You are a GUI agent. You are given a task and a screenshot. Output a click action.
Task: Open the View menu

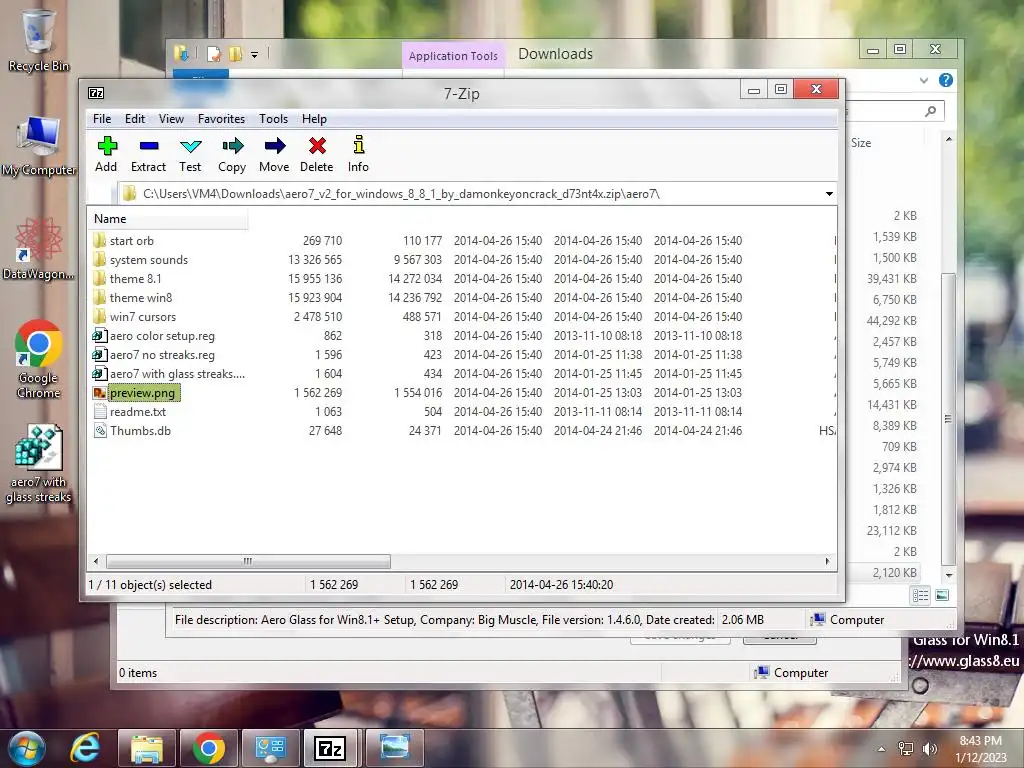point(171,119)
